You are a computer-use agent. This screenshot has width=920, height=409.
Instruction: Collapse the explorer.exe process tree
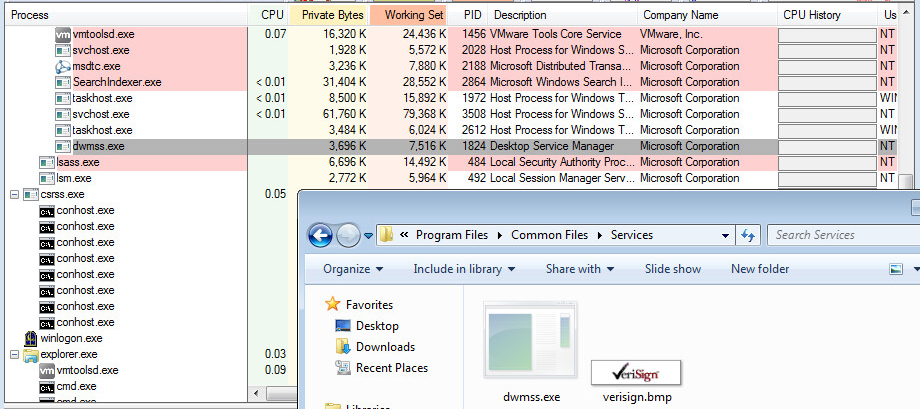click(x=15, y=354)
